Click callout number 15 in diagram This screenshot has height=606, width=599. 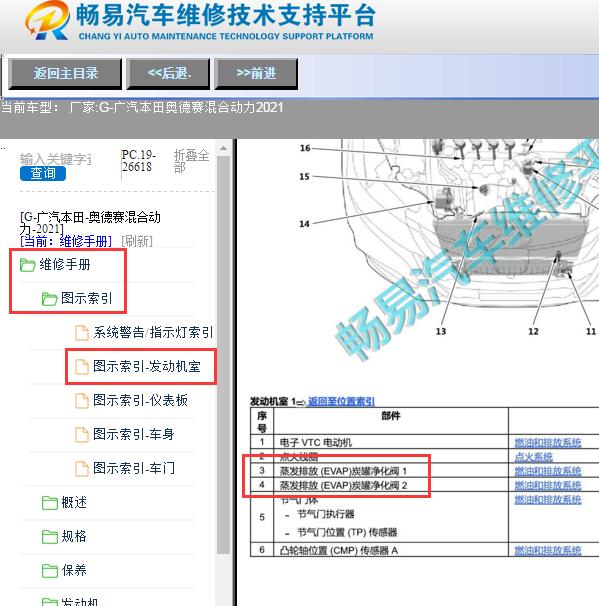(x=305, y=177)
